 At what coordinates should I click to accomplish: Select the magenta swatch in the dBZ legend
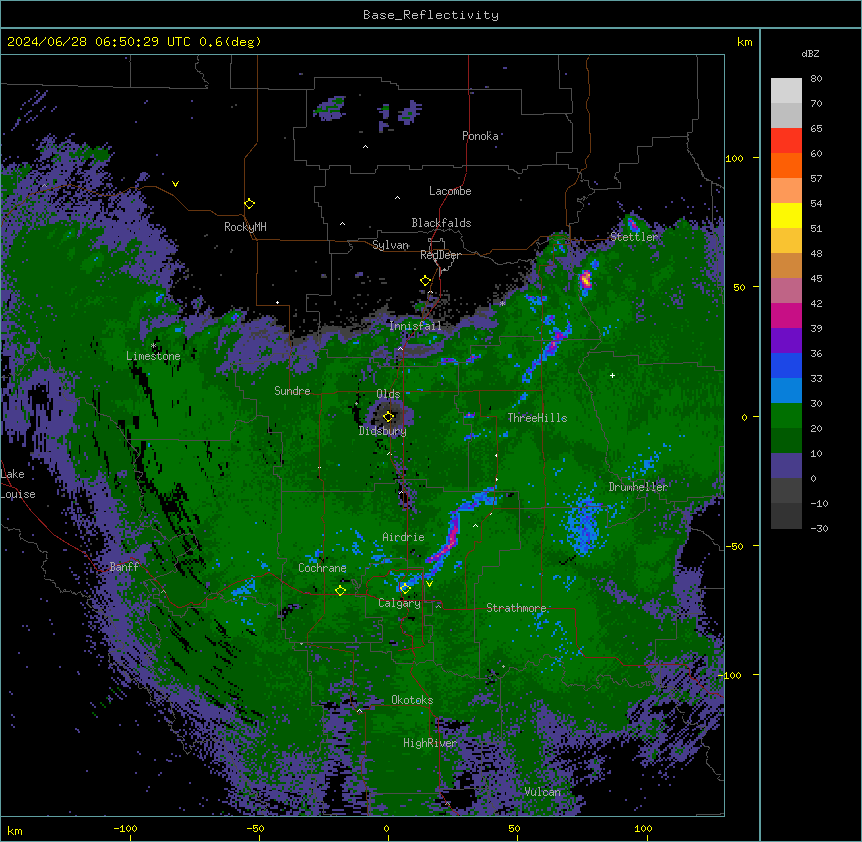[x=786, y=315]
